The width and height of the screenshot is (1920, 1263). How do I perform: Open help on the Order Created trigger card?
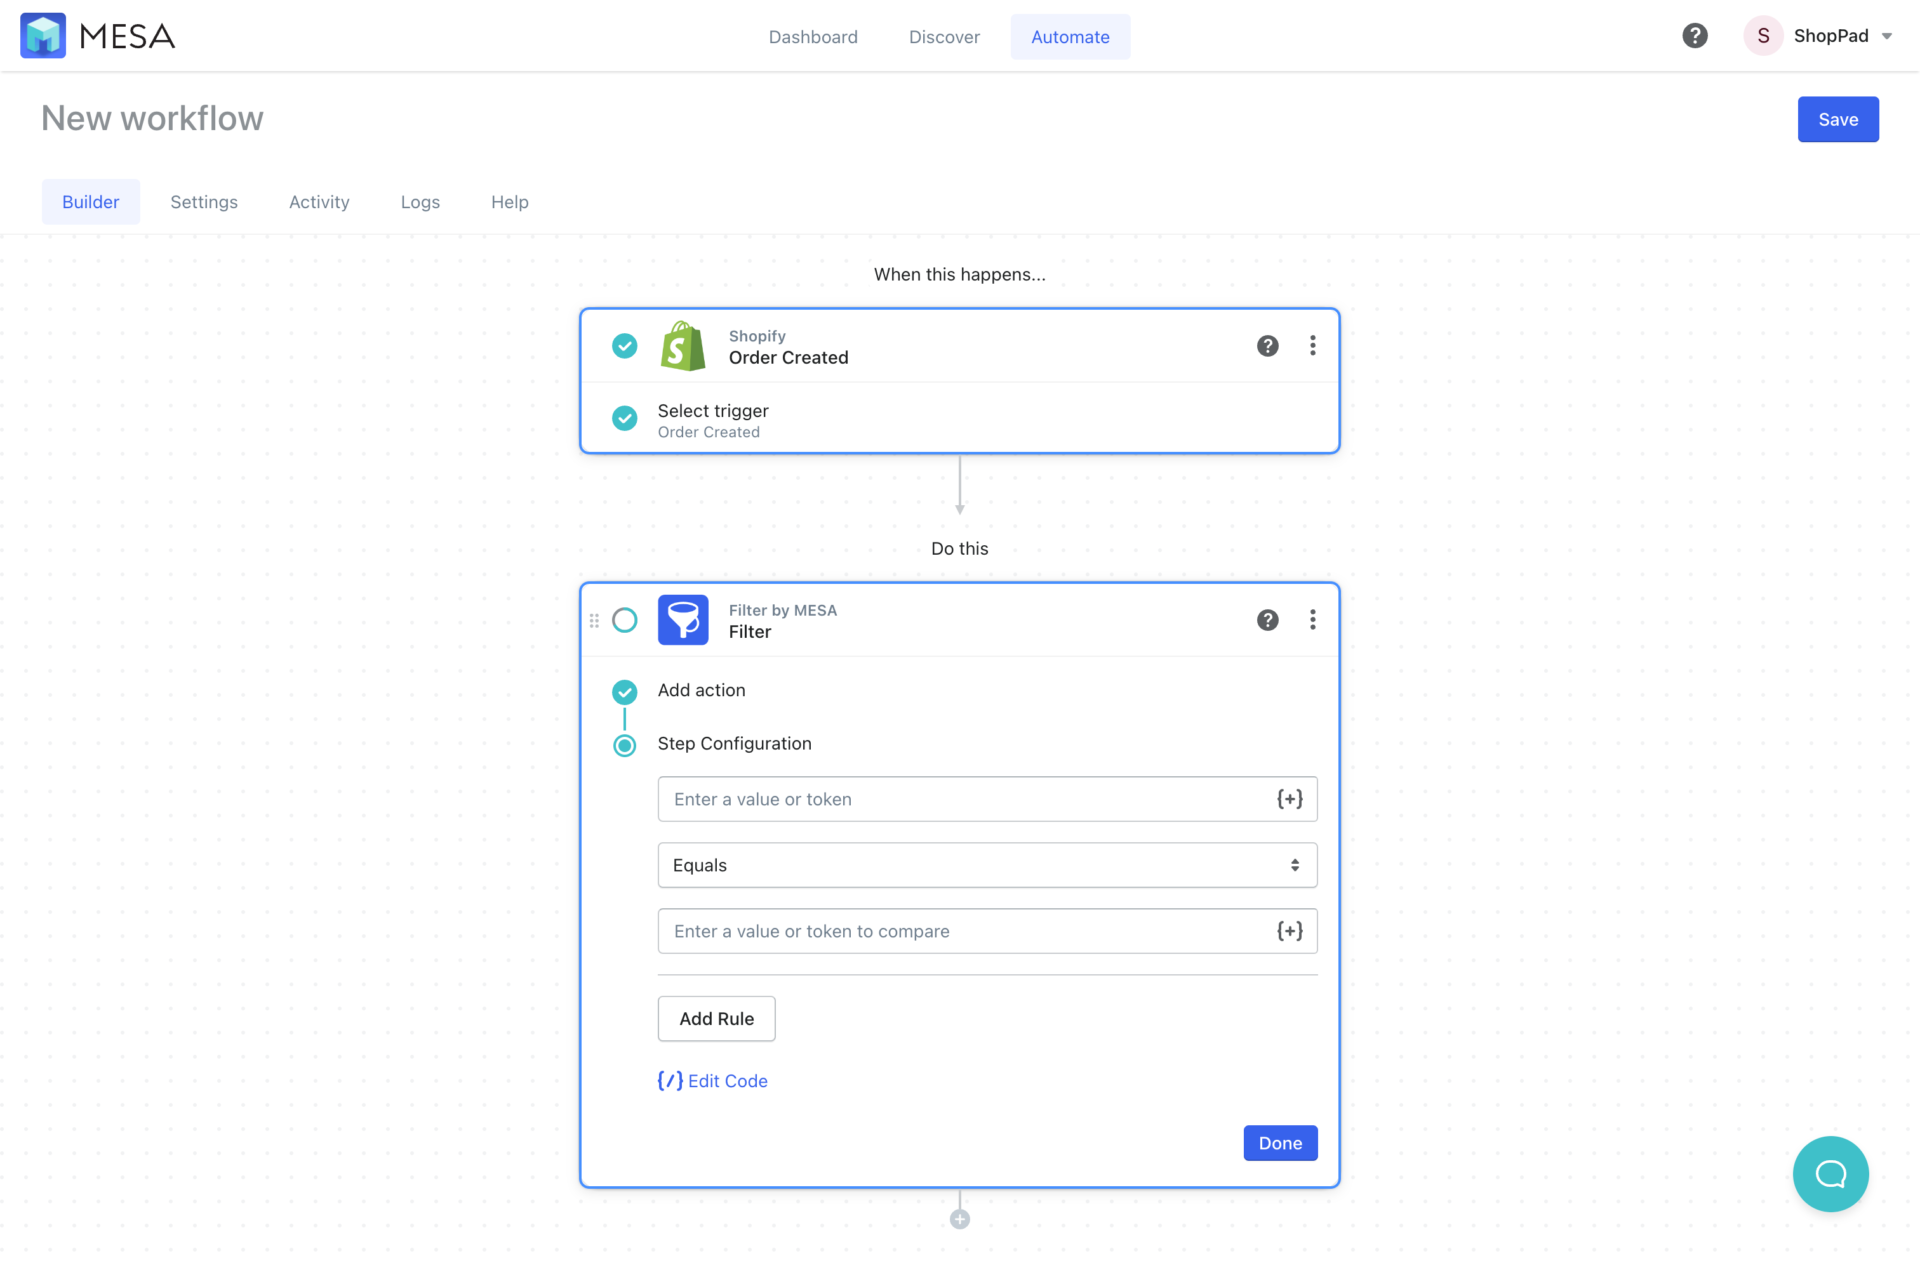[x=1267, y=346]
